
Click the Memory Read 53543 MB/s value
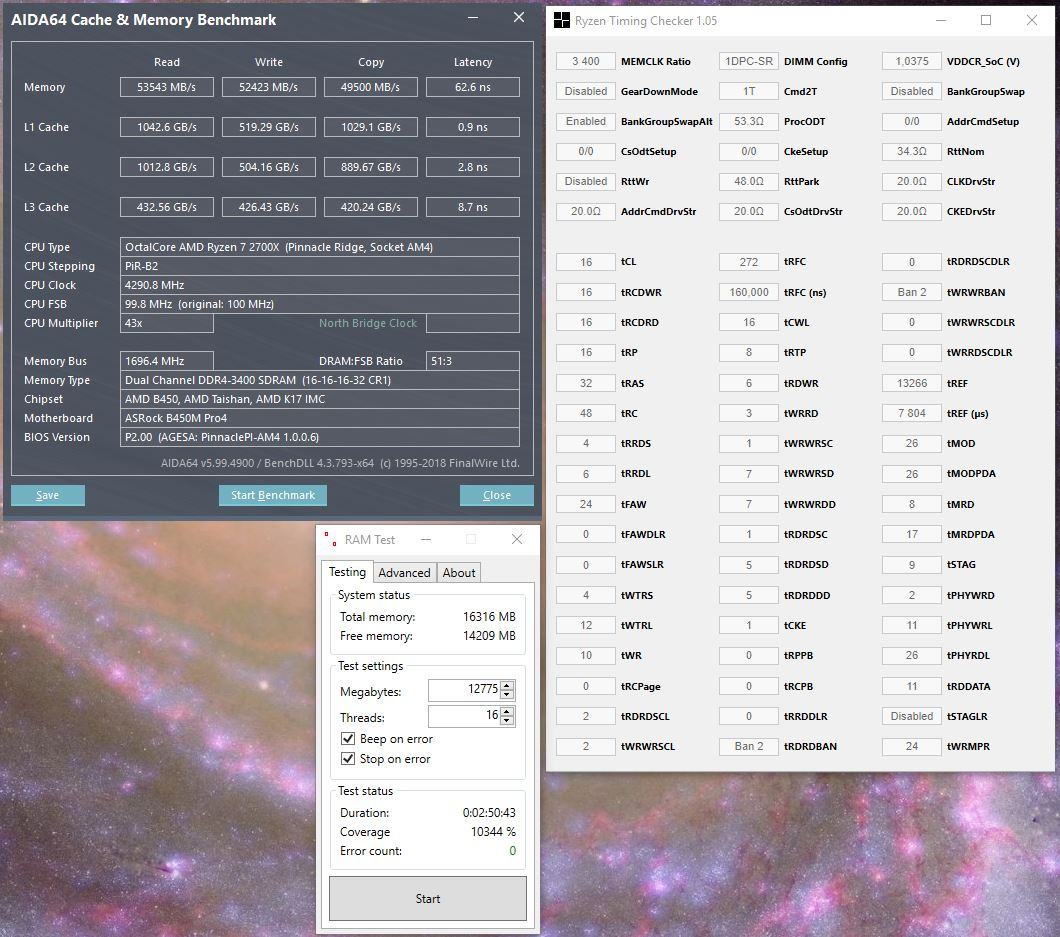point(166,87)
